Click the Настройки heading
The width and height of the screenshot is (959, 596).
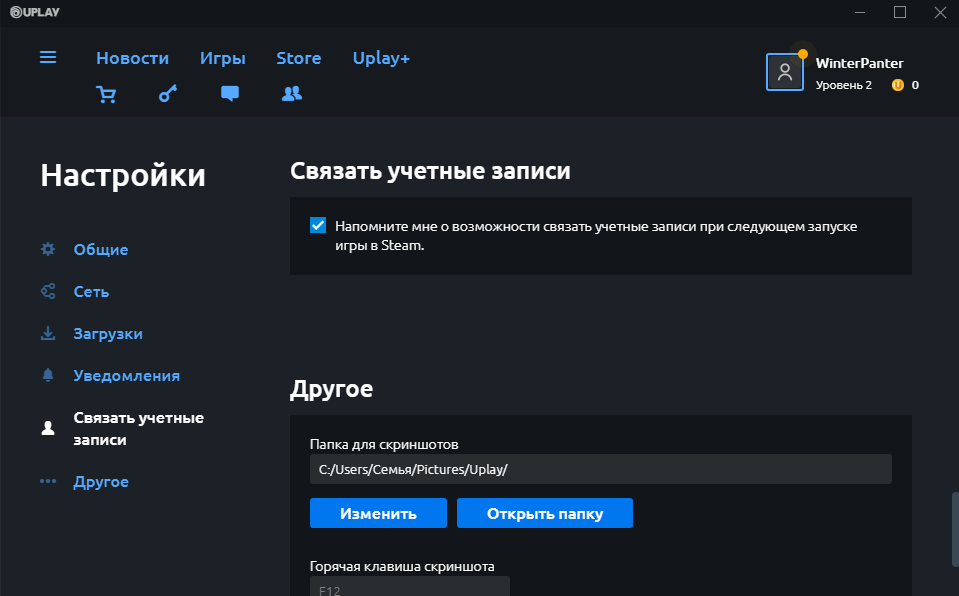point(123,175)
